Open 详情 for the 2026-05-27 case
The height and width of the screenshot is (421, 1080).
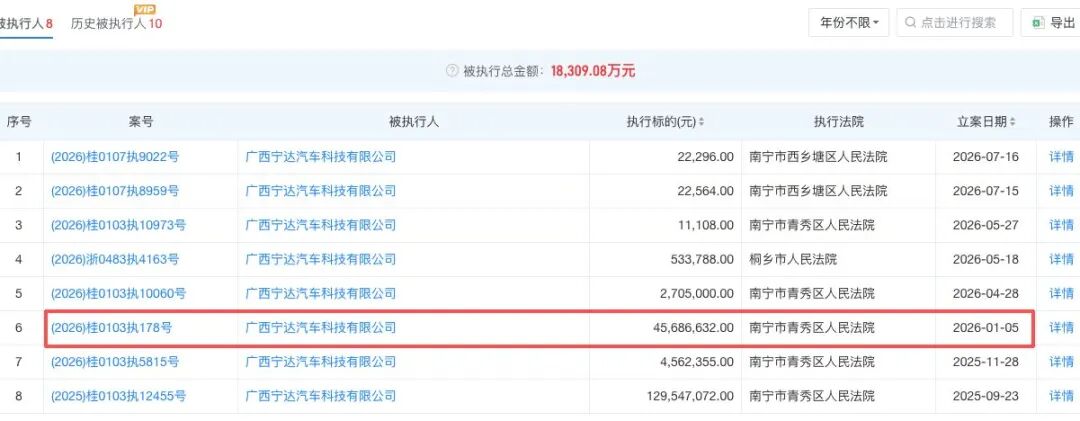point(1061,225)
